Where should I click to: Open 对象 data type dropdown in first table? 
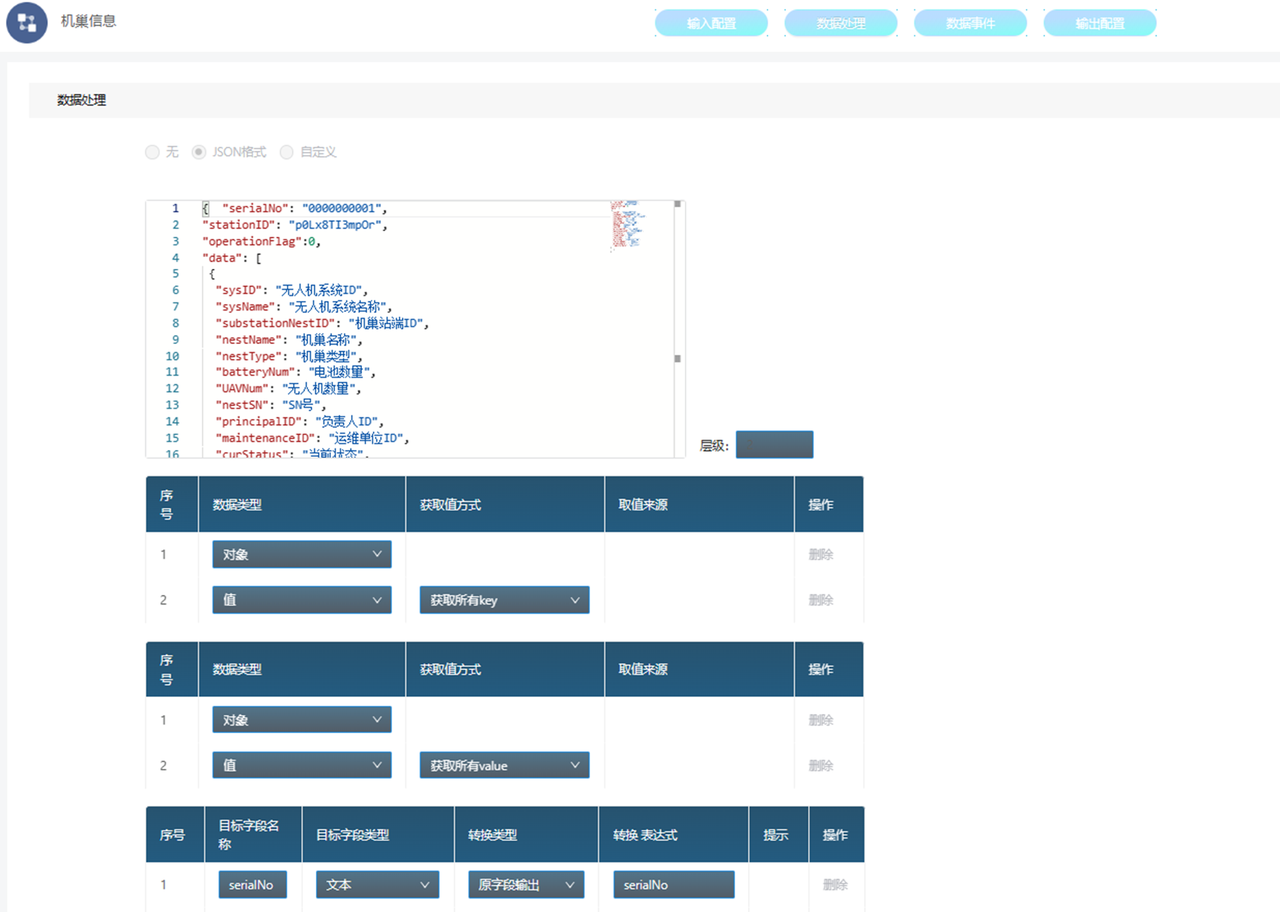(302, 554)
